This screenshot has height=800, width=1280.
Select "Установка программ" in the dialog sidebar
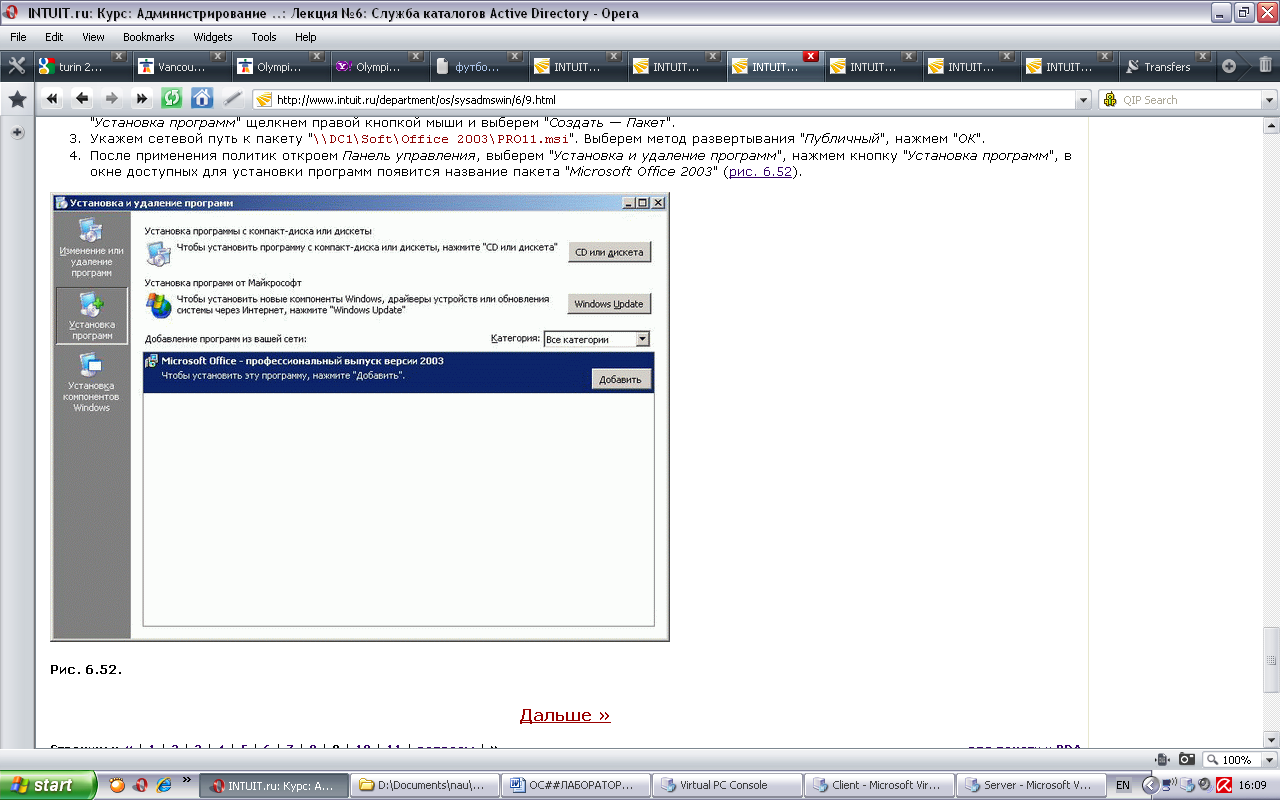tap(91, 316)
